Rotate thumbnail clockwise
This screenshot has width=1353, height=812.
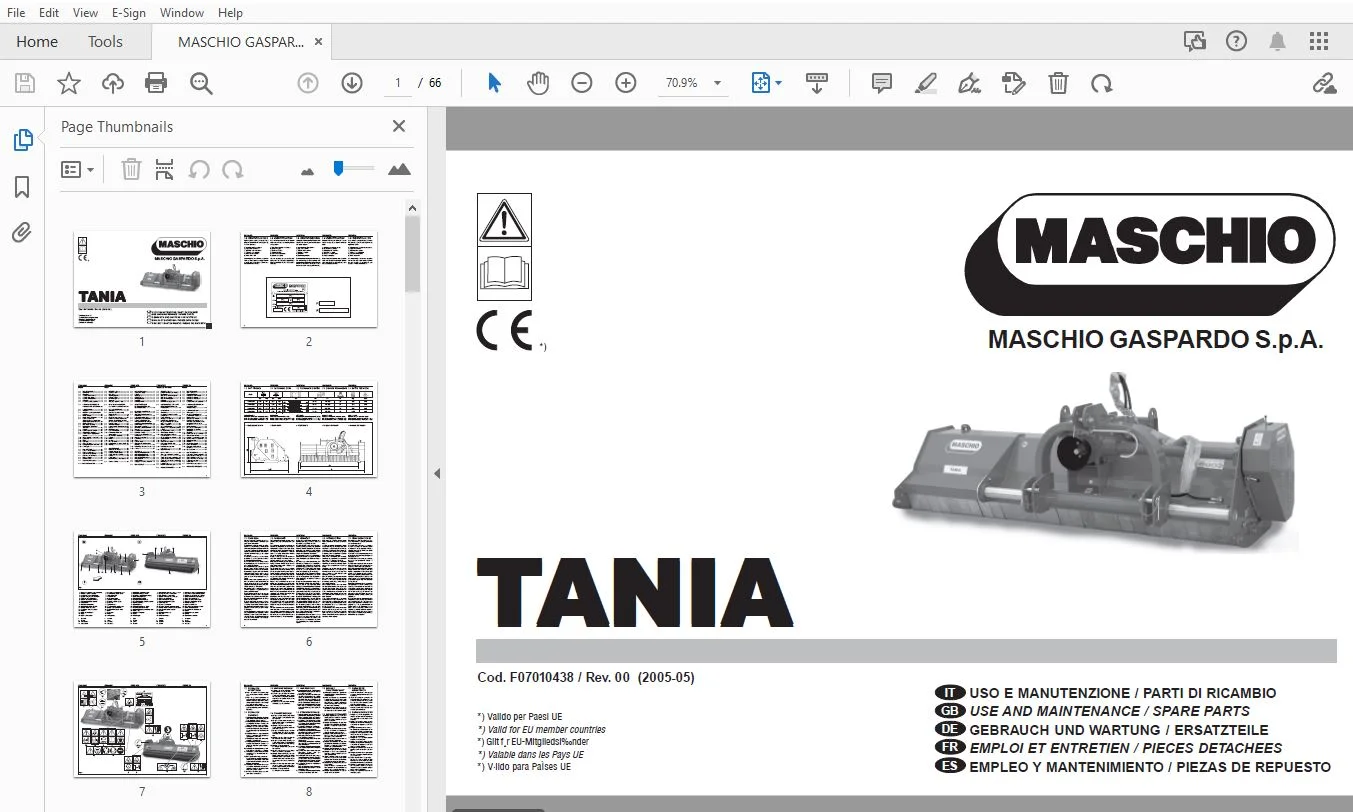pos(233,170)
